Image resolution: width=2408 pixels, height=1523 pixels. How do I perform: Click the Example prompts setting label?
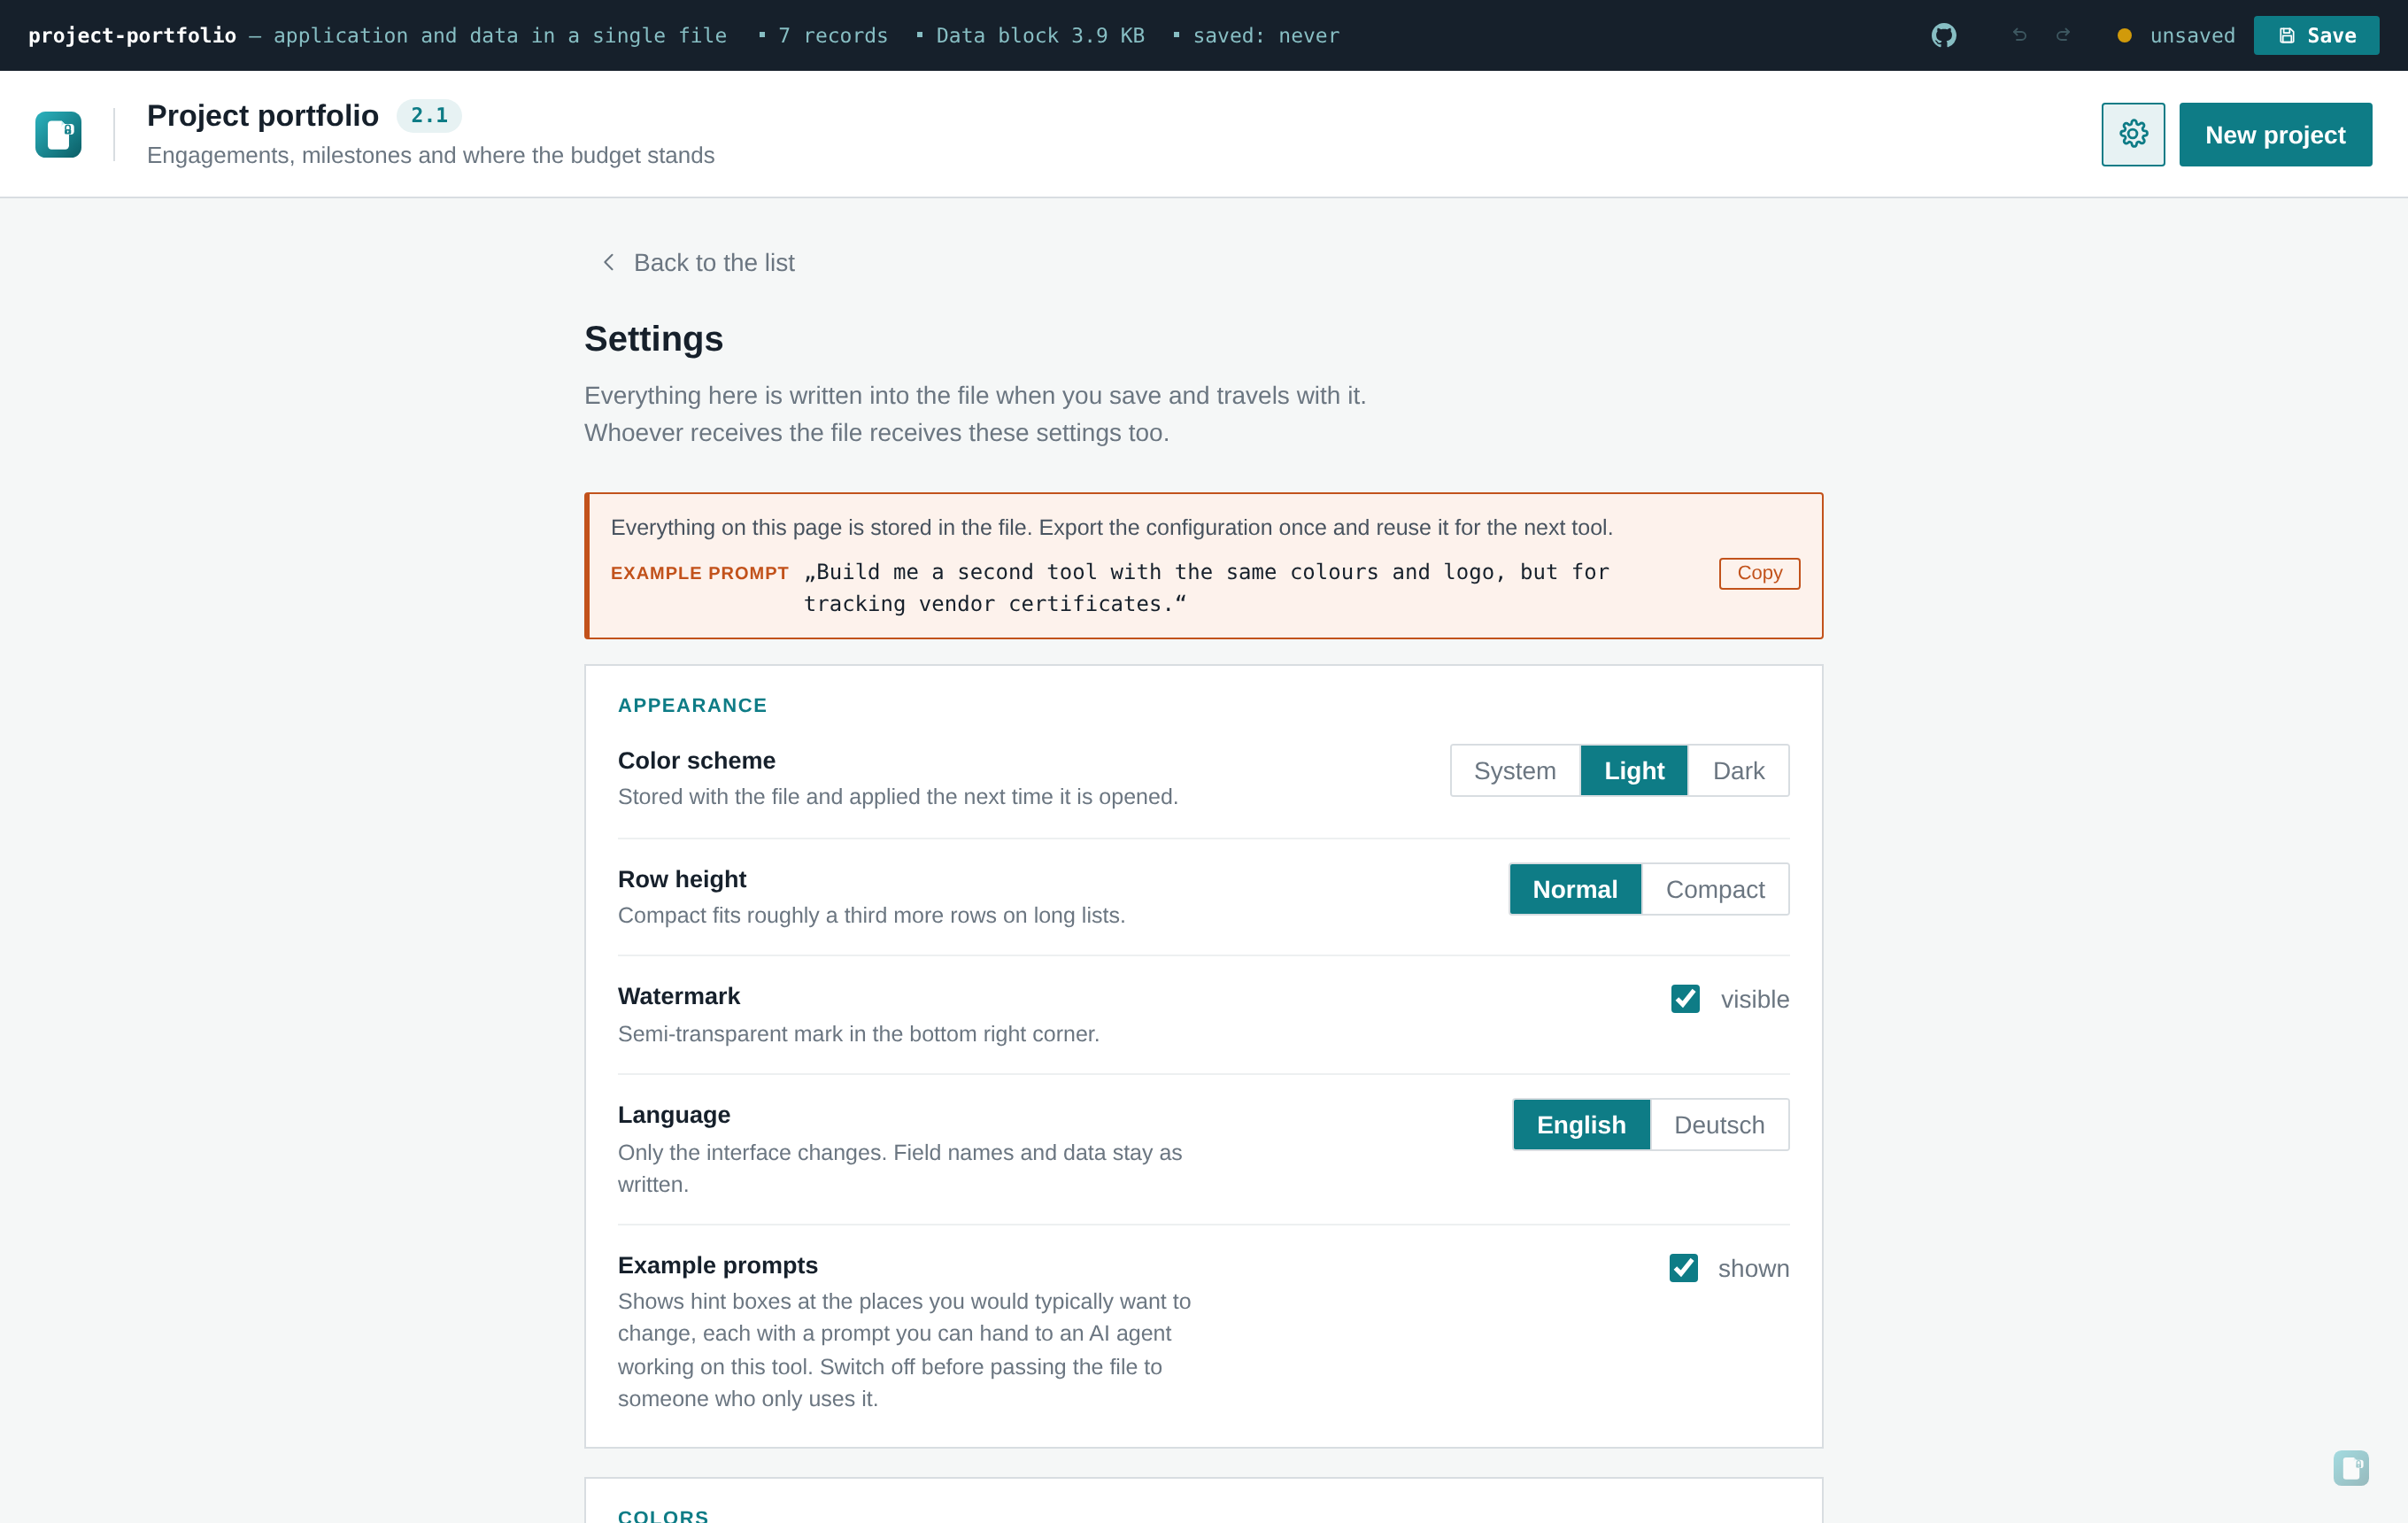tap(717, 1266)
